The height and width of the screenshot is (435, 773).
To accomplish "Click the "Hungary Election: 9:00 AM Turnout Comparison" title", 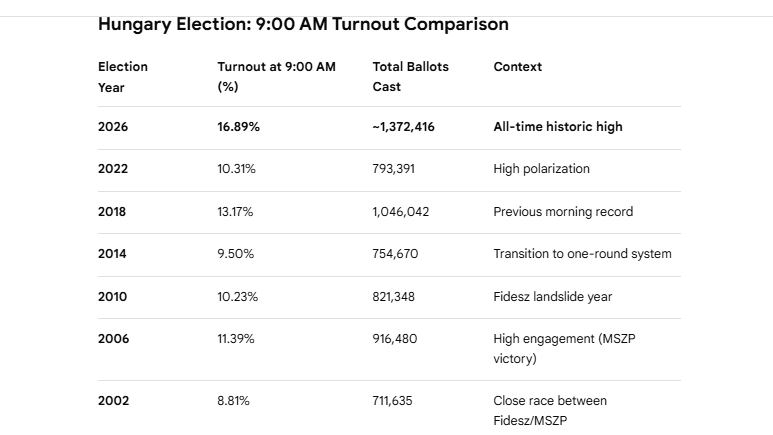I will pyautogui.click(x=303, y=24).
